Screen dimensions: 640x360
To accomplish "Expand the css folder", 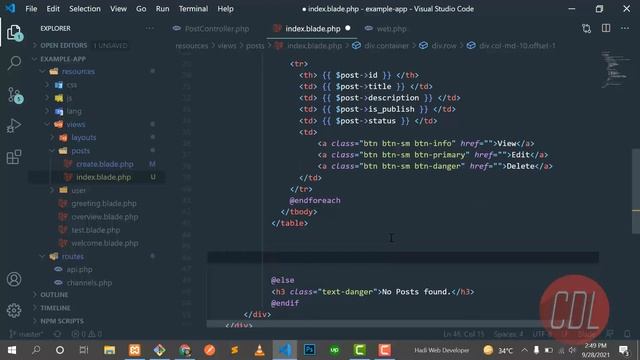I will pyautogui.click(x=72, y=85).
